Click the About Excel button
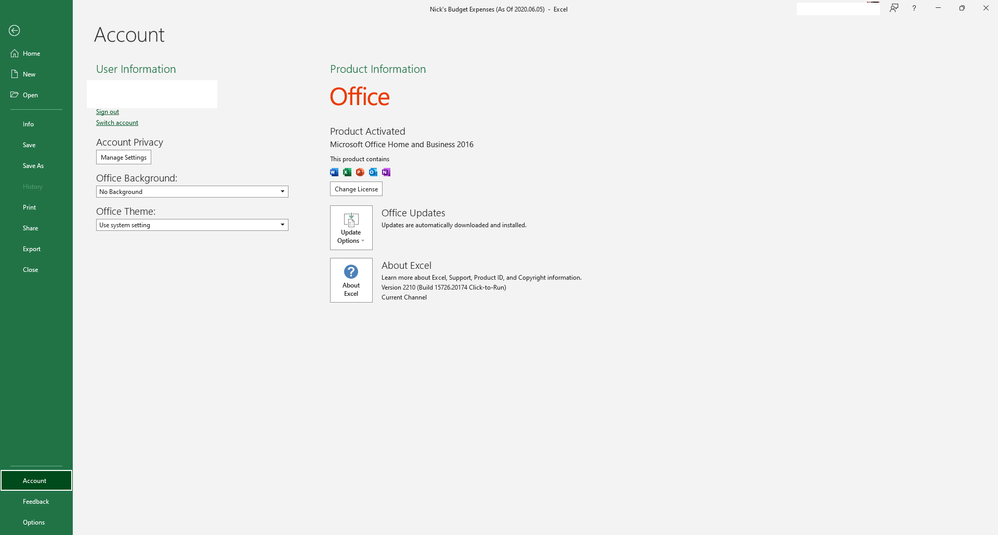Image resolution: width=998 pixels, height=535 pixels. (x=351, y=281)
